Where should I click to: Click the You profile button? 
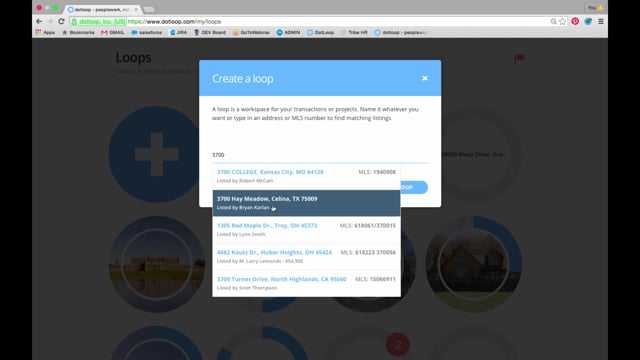tap(595, 8)
